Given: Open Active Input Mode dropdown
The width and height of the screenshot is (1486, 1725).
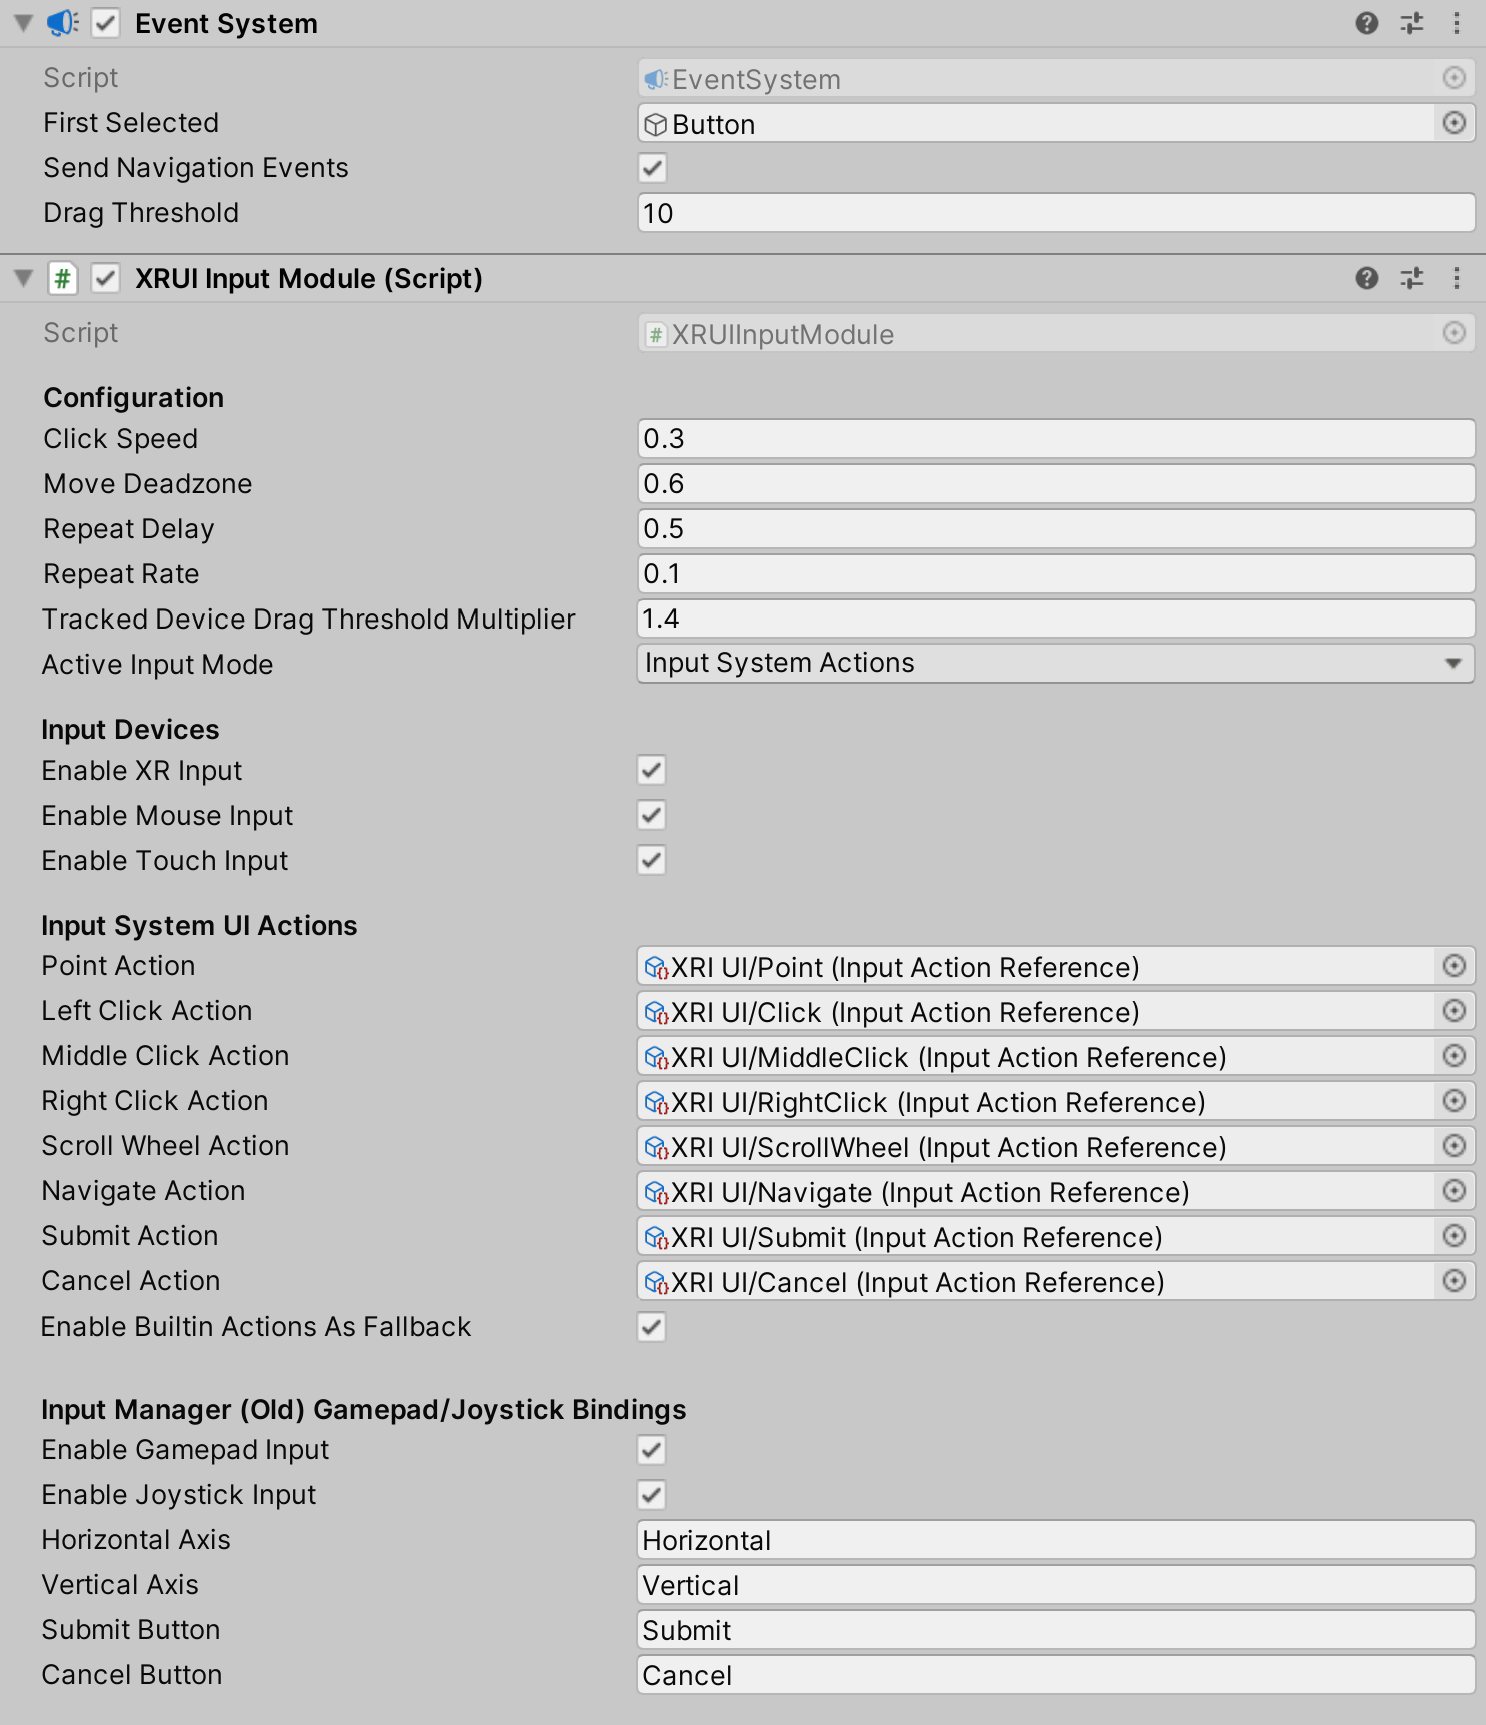Looking at the screenshot, I should coord(1055,664).
